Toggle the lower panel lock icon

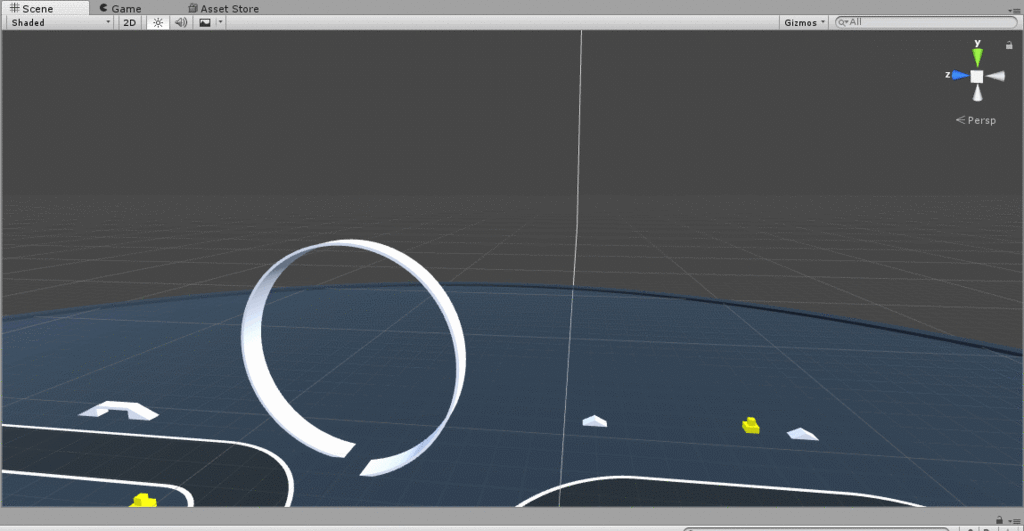(x=999, y=520)
